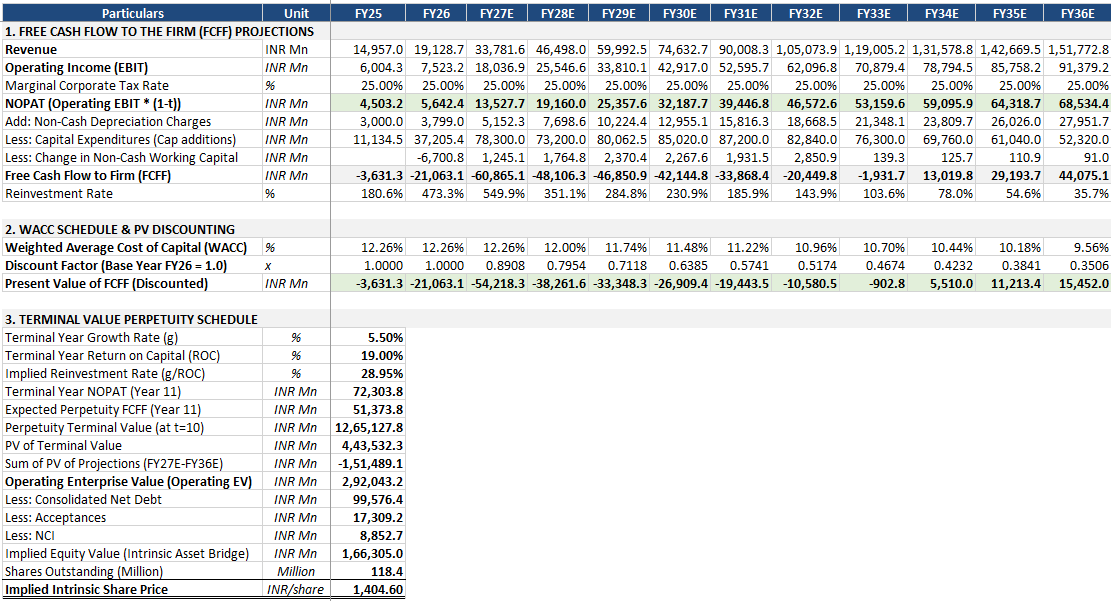The height and width of the screenshot is (601, 1111).
Task: Select '3. TERMINAL VALUE PERPETUITY SCHEDULE' heading
Action: tap(131, 320)
